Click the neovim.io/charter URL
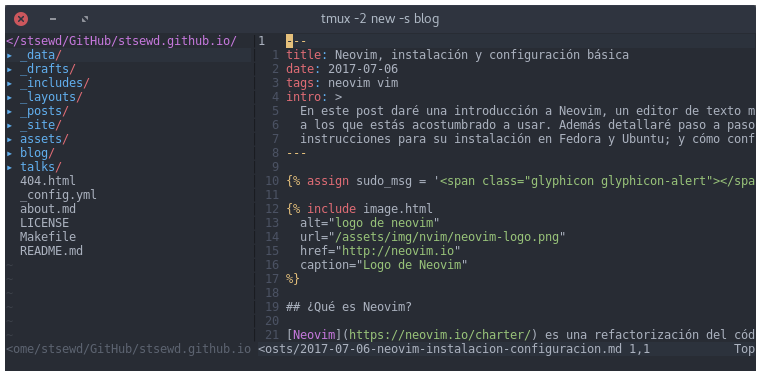 (440, 335)
